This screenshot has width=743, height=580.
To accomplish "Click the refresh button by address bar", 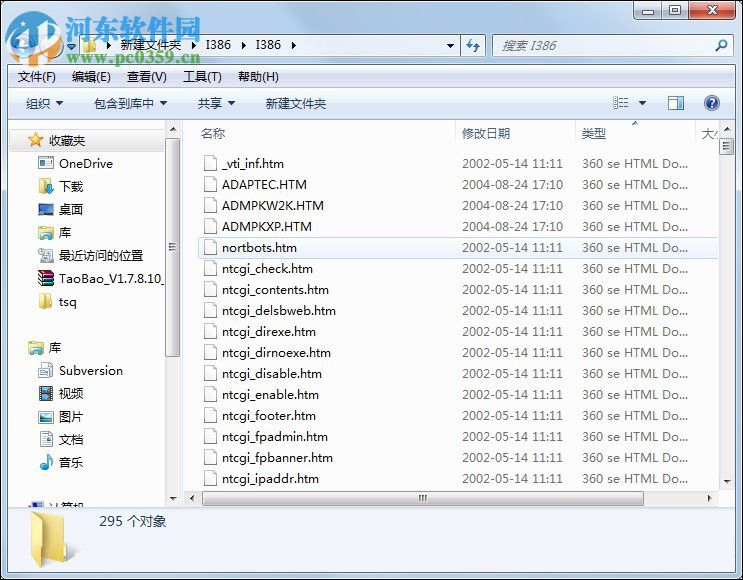I will tap(473, 45).
